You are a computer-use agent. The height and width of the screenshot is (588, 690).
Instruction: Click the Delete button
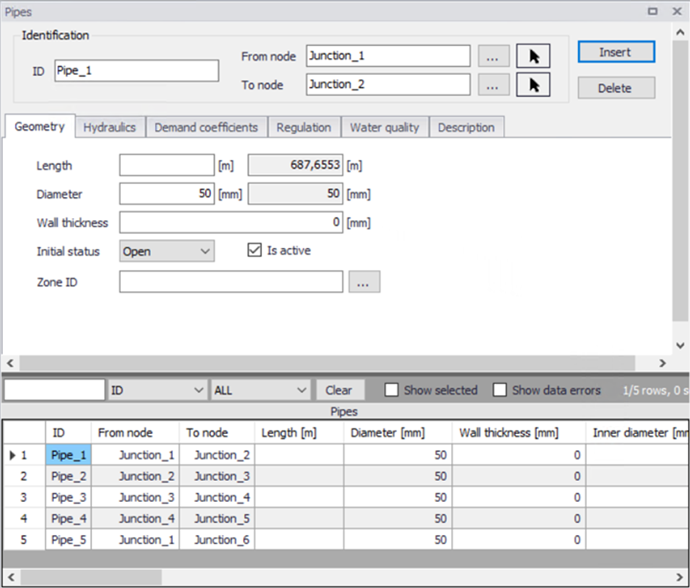pos(616,88)
